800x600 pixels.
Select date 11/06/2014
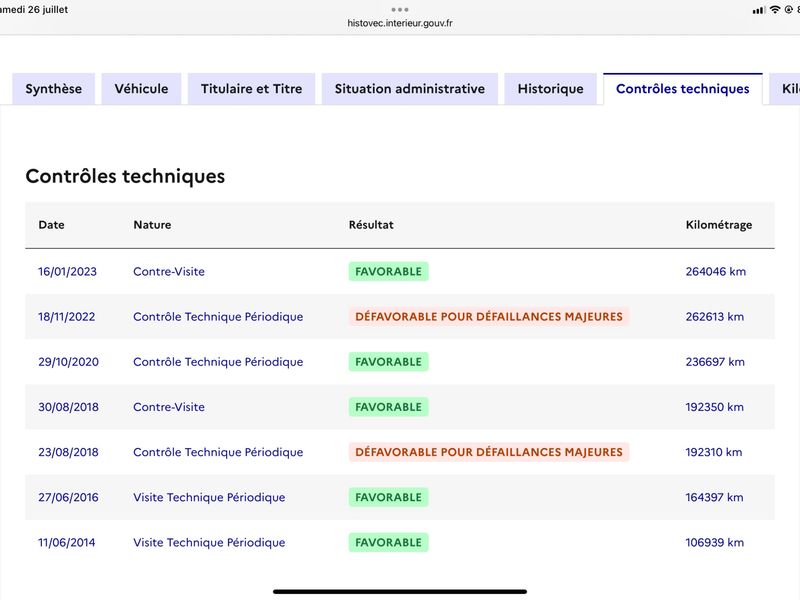point(66,542)
